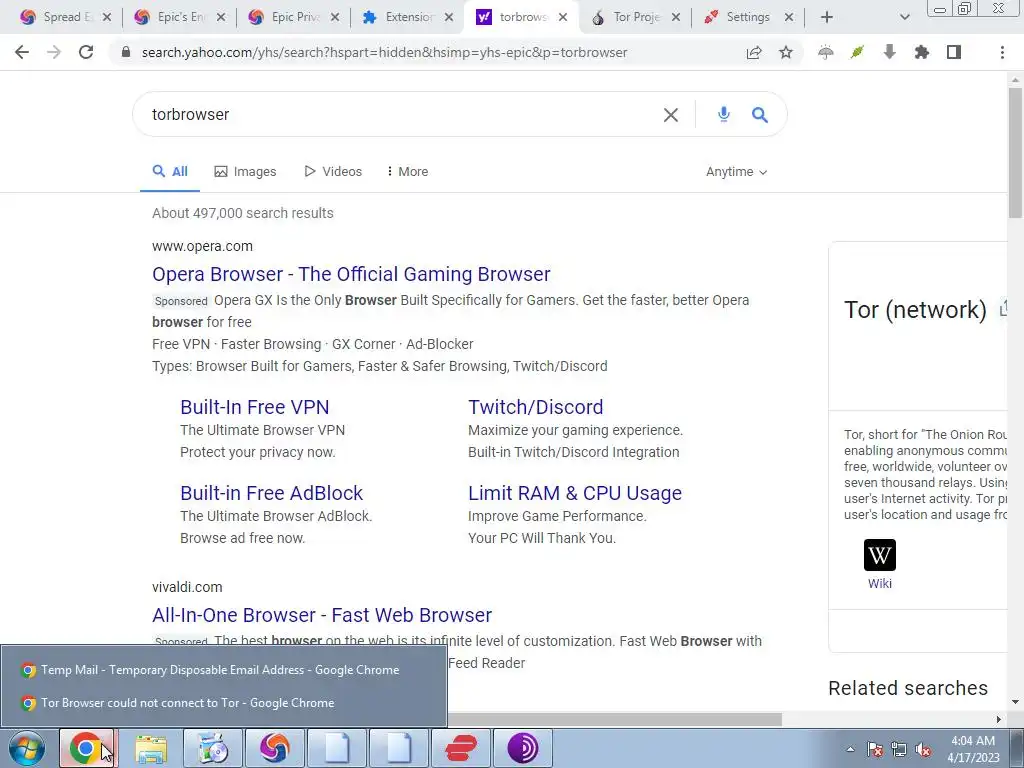Go forward with the forward arrow
Image resolution: width=1024 pixels, height=768 pixels.
click(x=54, y=52)
